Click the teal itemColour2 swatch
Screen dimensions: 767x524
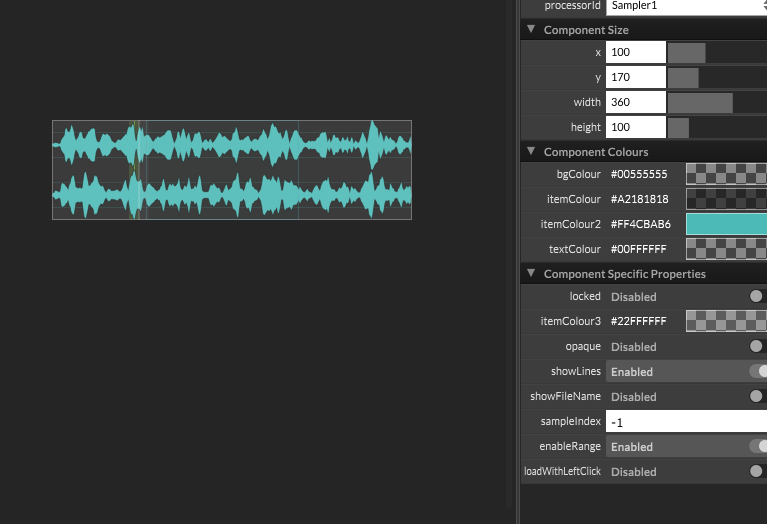(x=725, y=224)
